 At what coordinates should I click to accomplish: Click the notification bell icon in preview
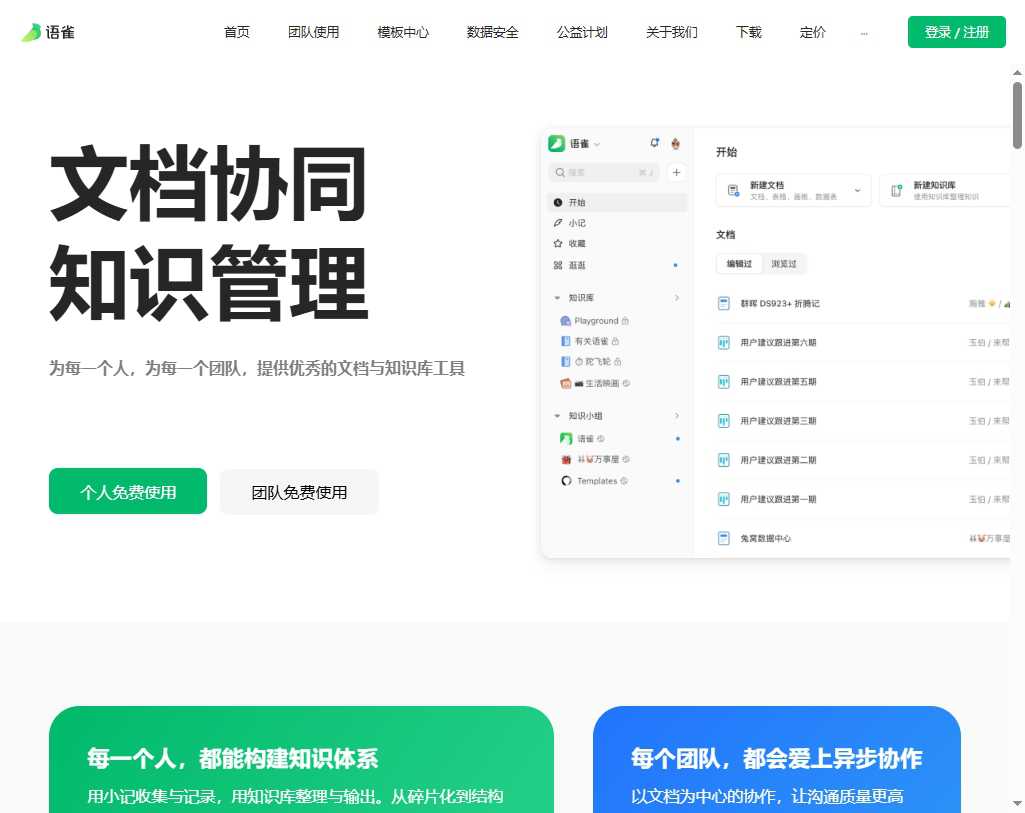(654, 142)
